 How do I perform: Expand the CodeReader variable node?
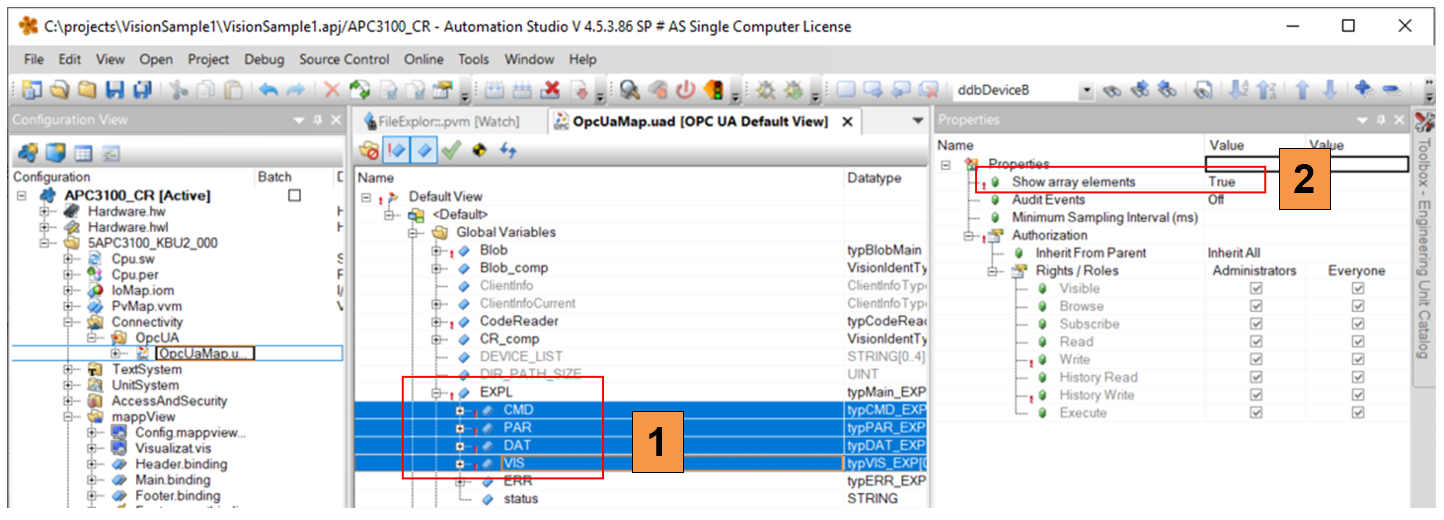[437, 322]
